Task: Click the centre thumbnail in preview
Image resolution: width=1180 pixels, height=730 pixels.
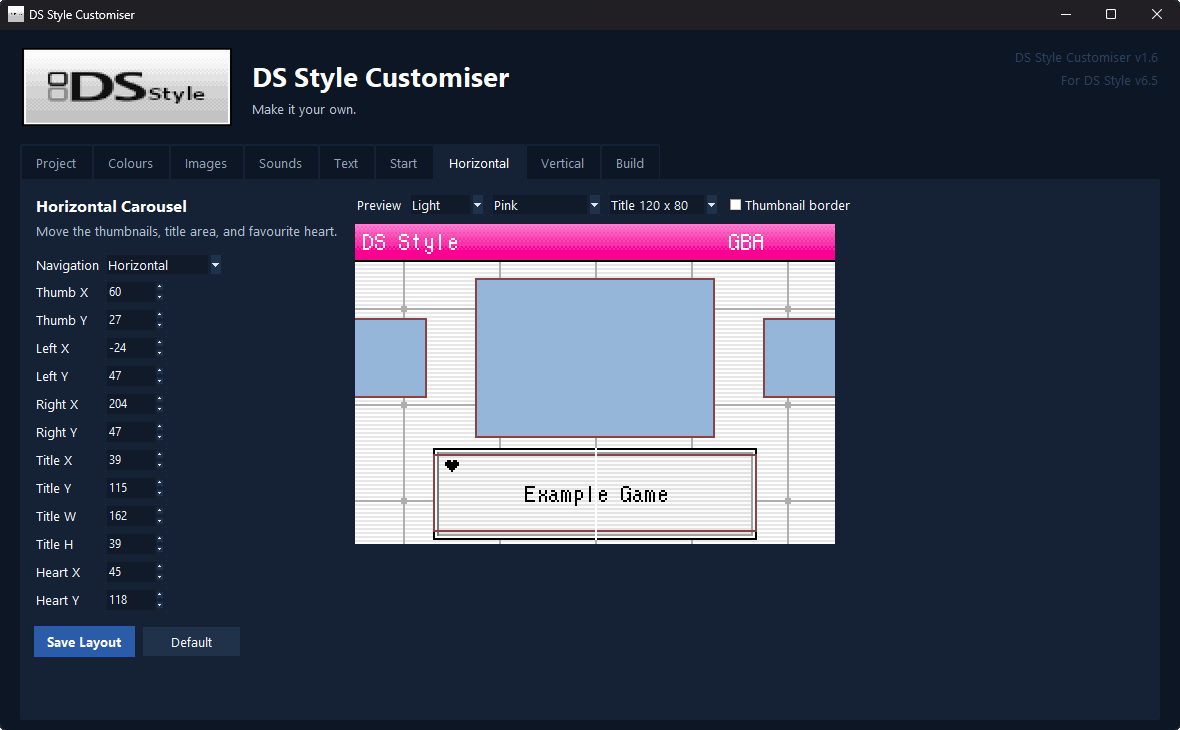Action: click(x=595, y=357)
